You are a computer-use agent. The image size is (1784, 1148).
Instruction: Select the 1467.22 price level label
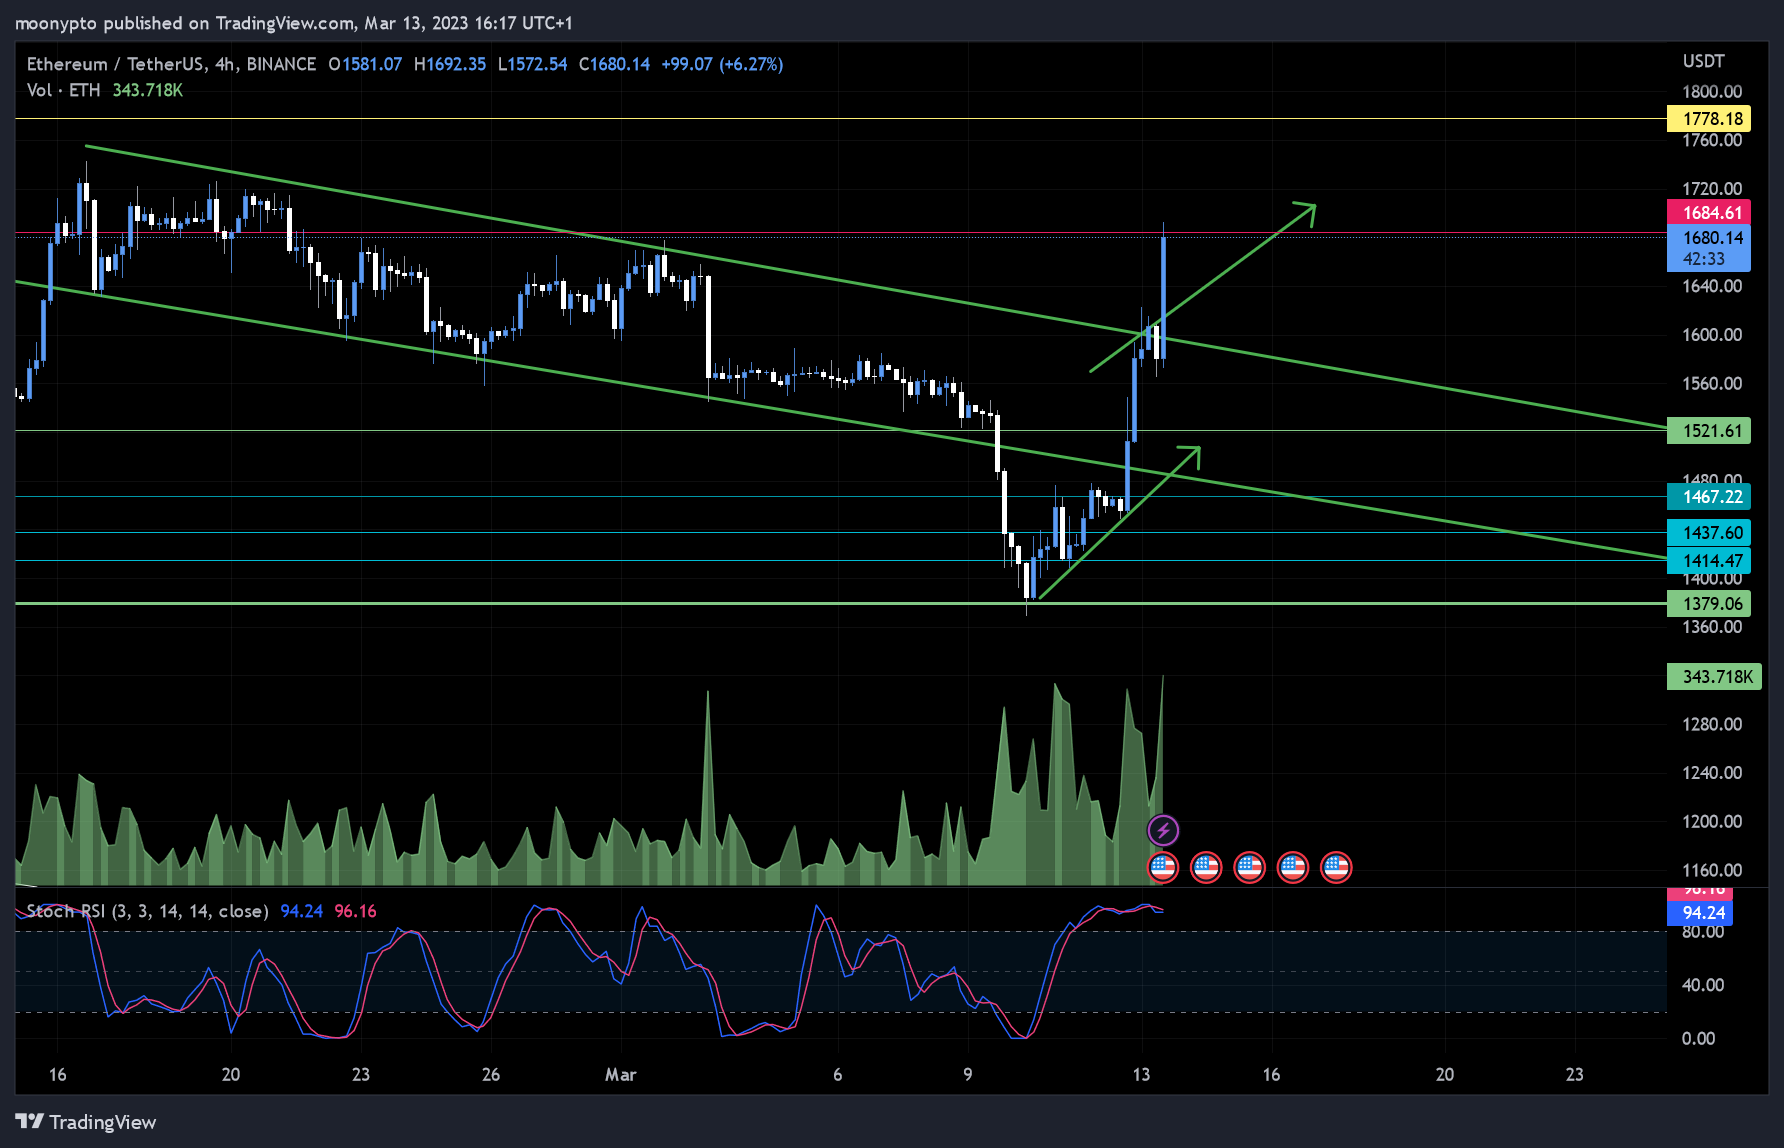(x=1709, y=497)
